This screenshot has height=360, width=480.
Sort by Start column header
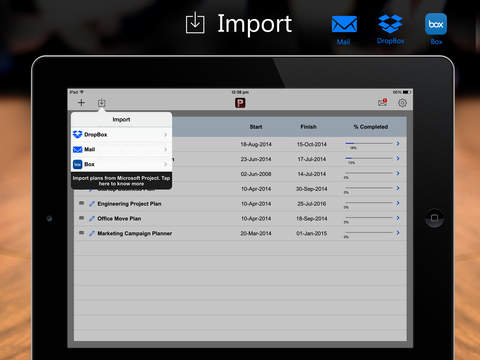click(256, 127)
